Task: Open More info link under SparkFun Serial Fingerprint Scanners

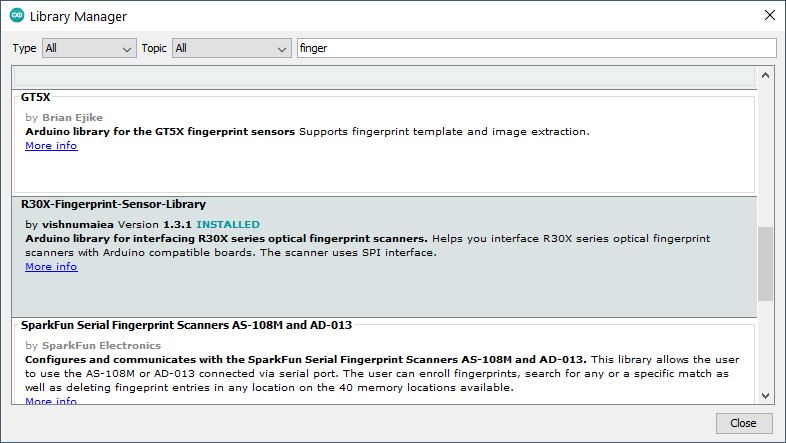Action: point(51,400)
